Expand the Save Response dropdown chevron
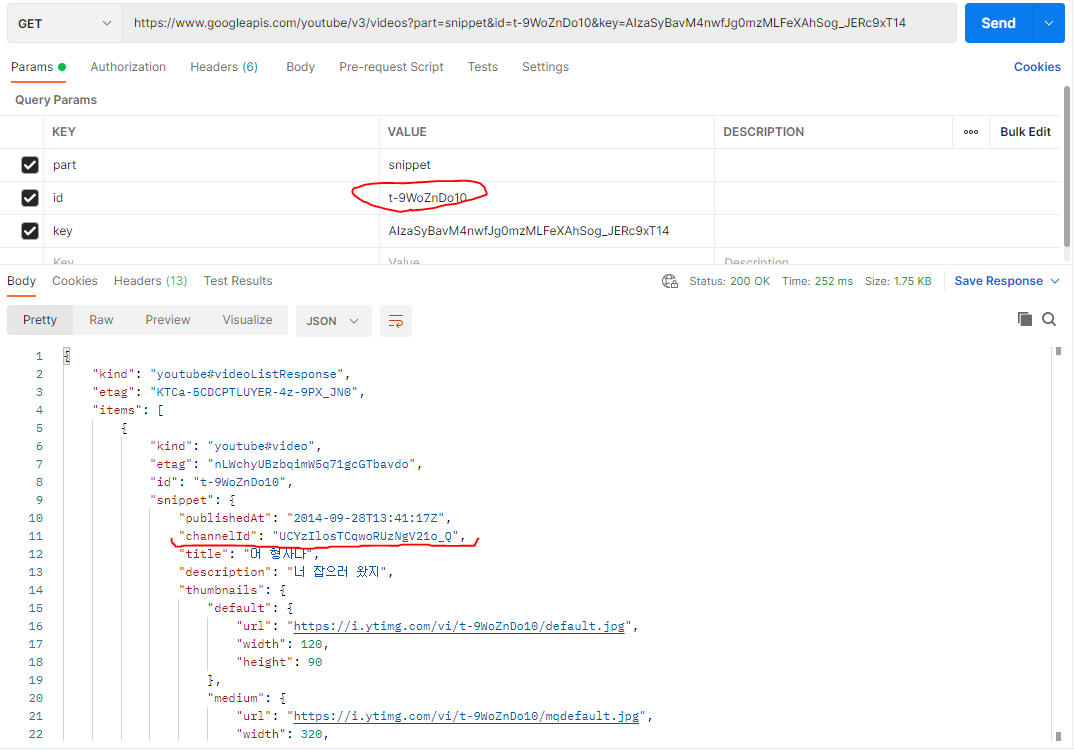This screenshot has height=751, width=1074. pyautogui.click(x=1055, y=281)
